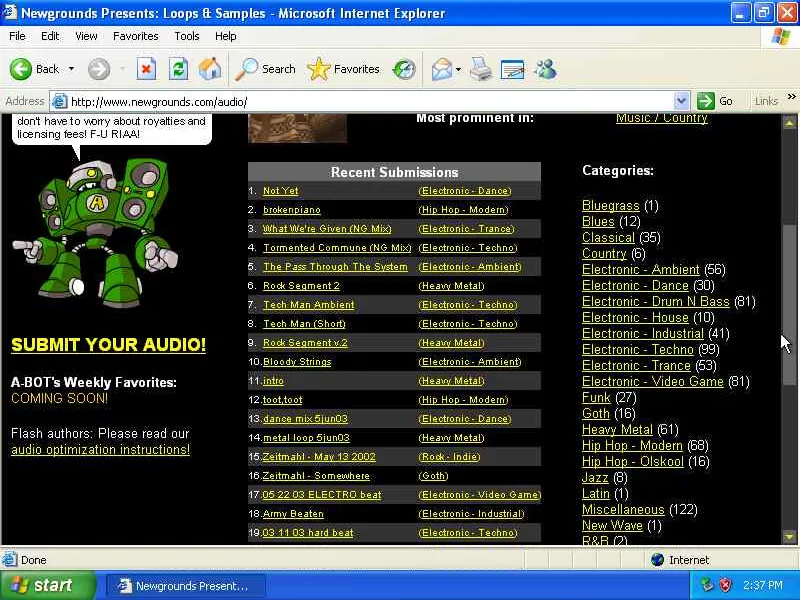Open Hip Hop - Olskool category
This screenshot has height=600, width=800.
click(x=633, y=462)
